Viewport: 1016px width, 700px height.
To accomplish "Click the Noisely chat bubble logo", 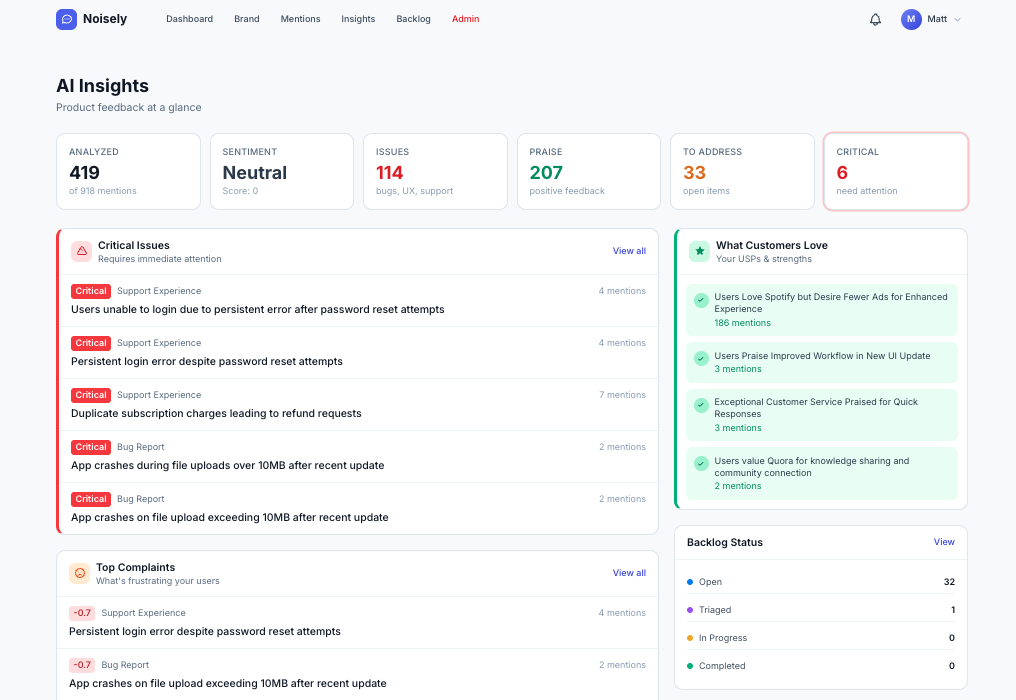I will pos(66,19).
